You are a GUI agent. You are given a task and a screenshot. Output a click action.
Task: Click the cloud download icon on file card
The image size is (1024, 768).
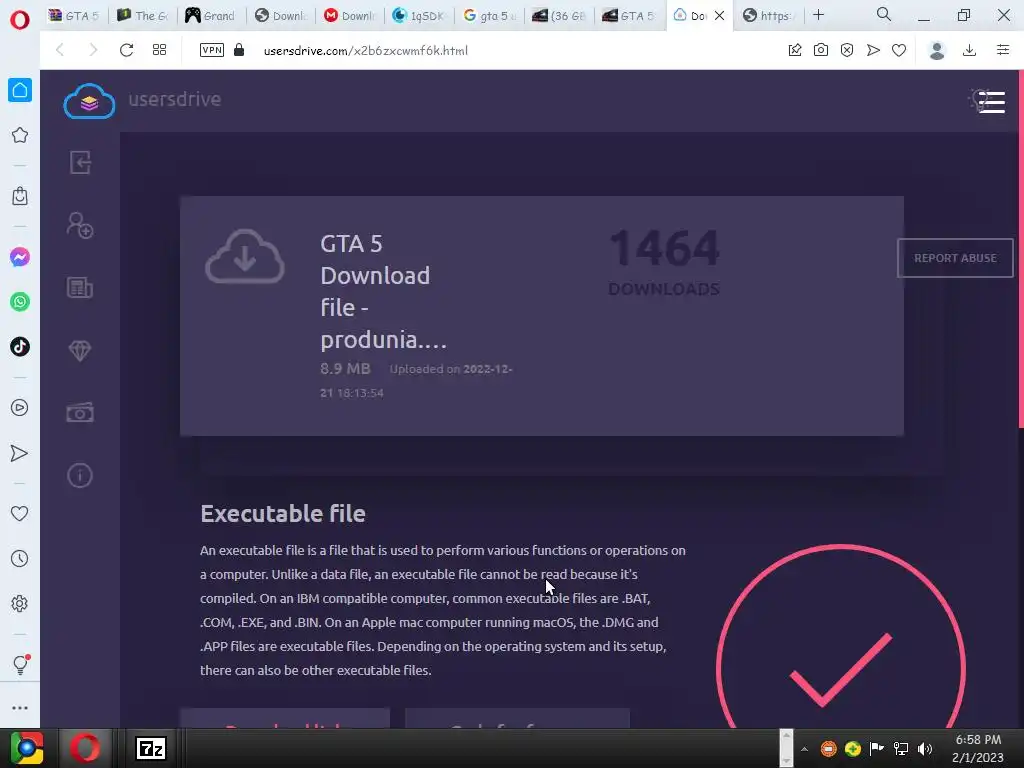[x=245, y=256]
